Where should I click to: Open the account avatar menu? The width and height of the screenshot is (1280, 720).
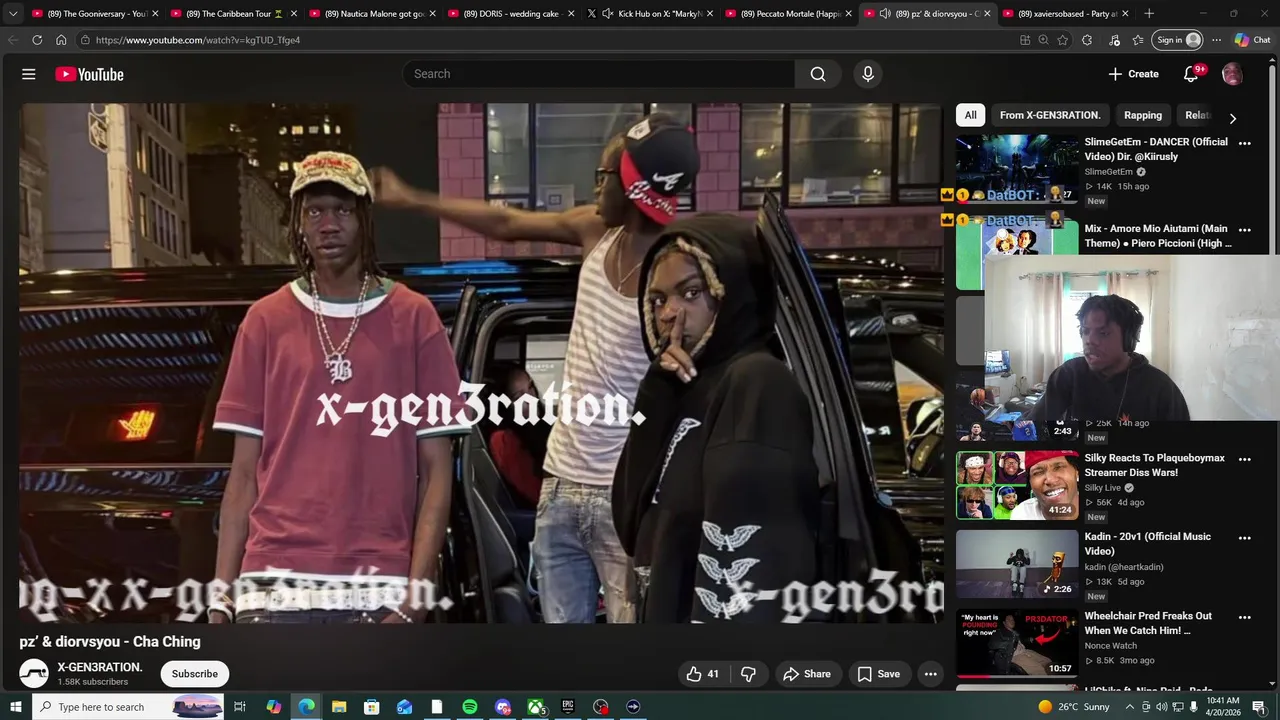click(x=1232, y=74)
